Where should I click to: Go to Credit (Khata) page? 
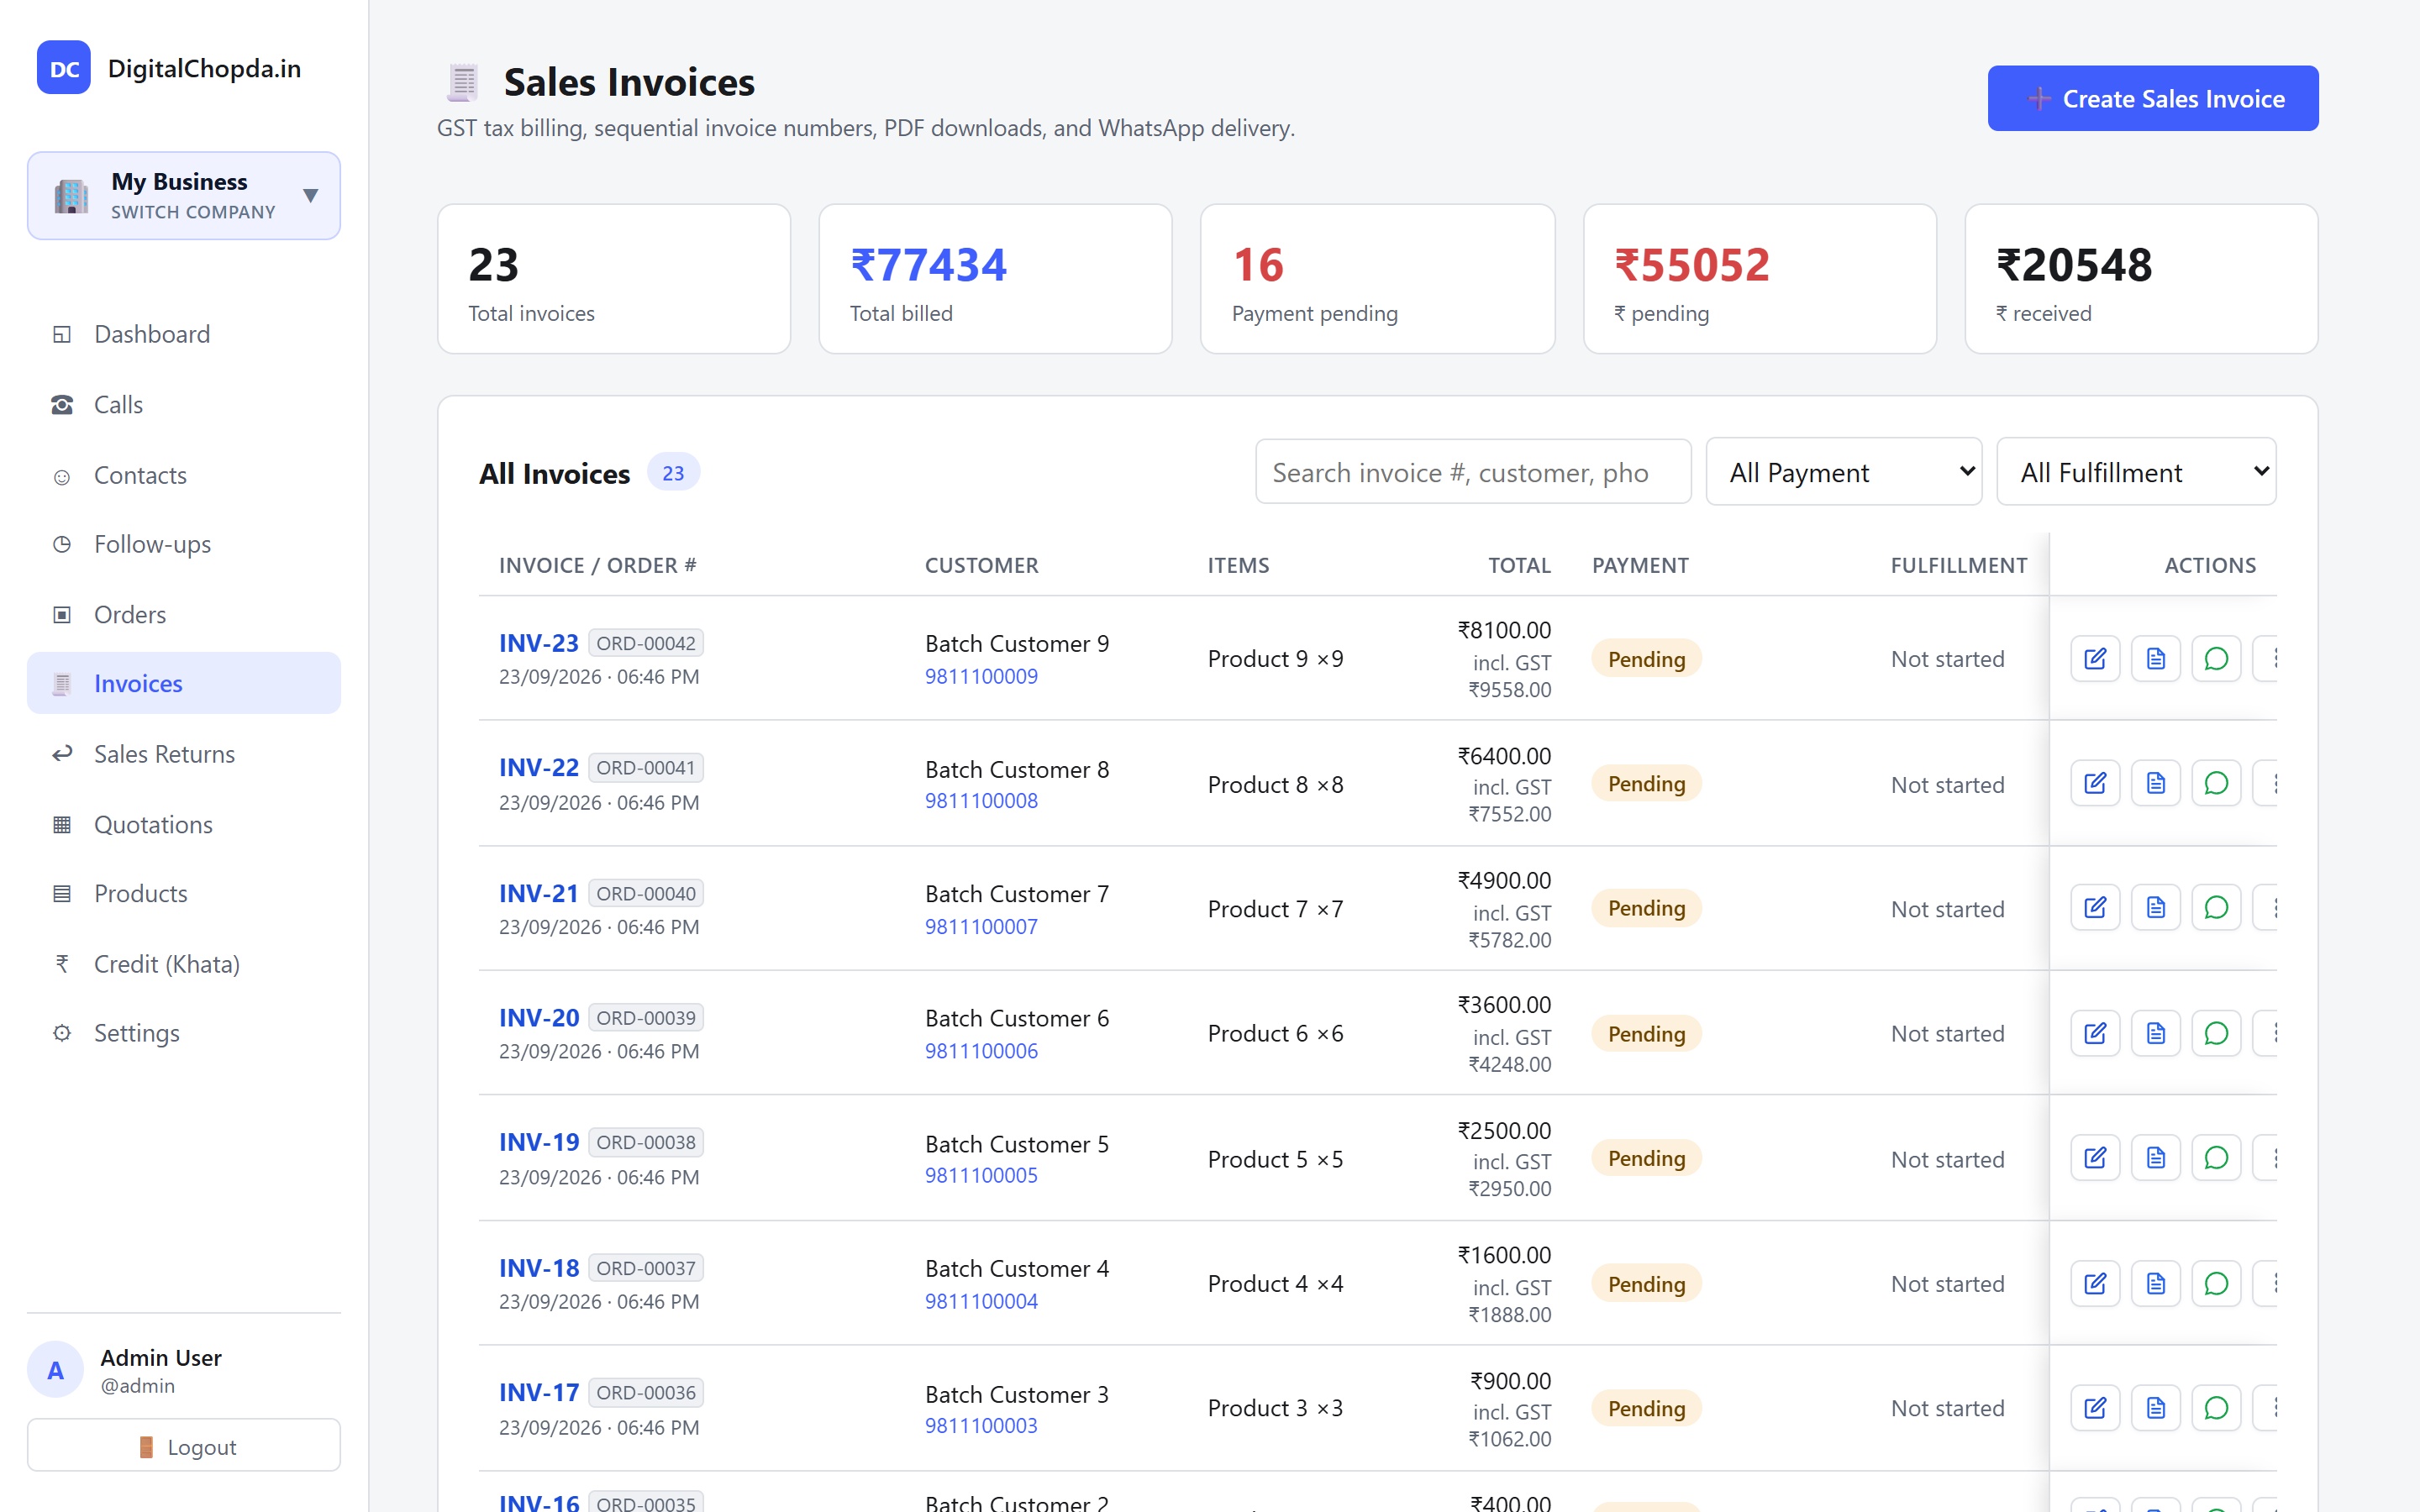184,964
